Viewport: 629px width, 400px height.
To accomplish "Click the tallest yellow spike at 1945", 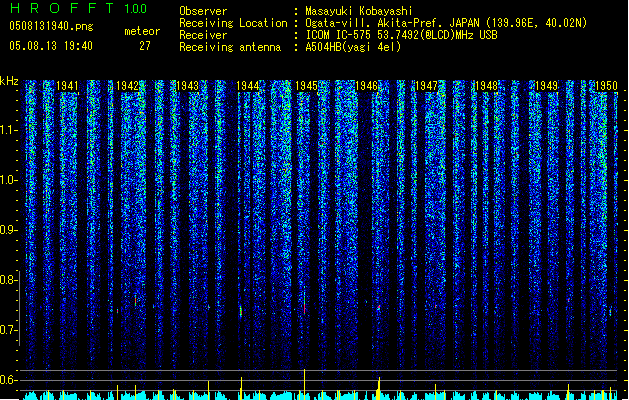I will click(x=304, y=384).
